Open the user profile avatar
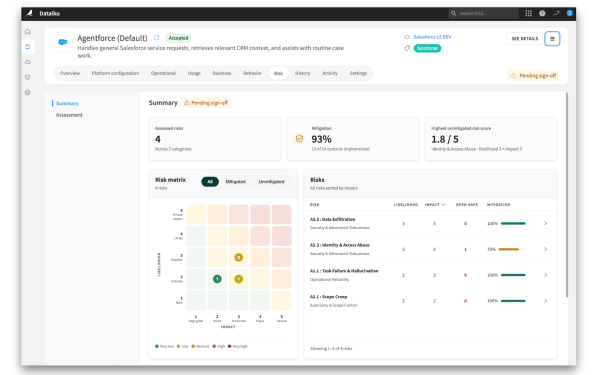 click(569, 13)
